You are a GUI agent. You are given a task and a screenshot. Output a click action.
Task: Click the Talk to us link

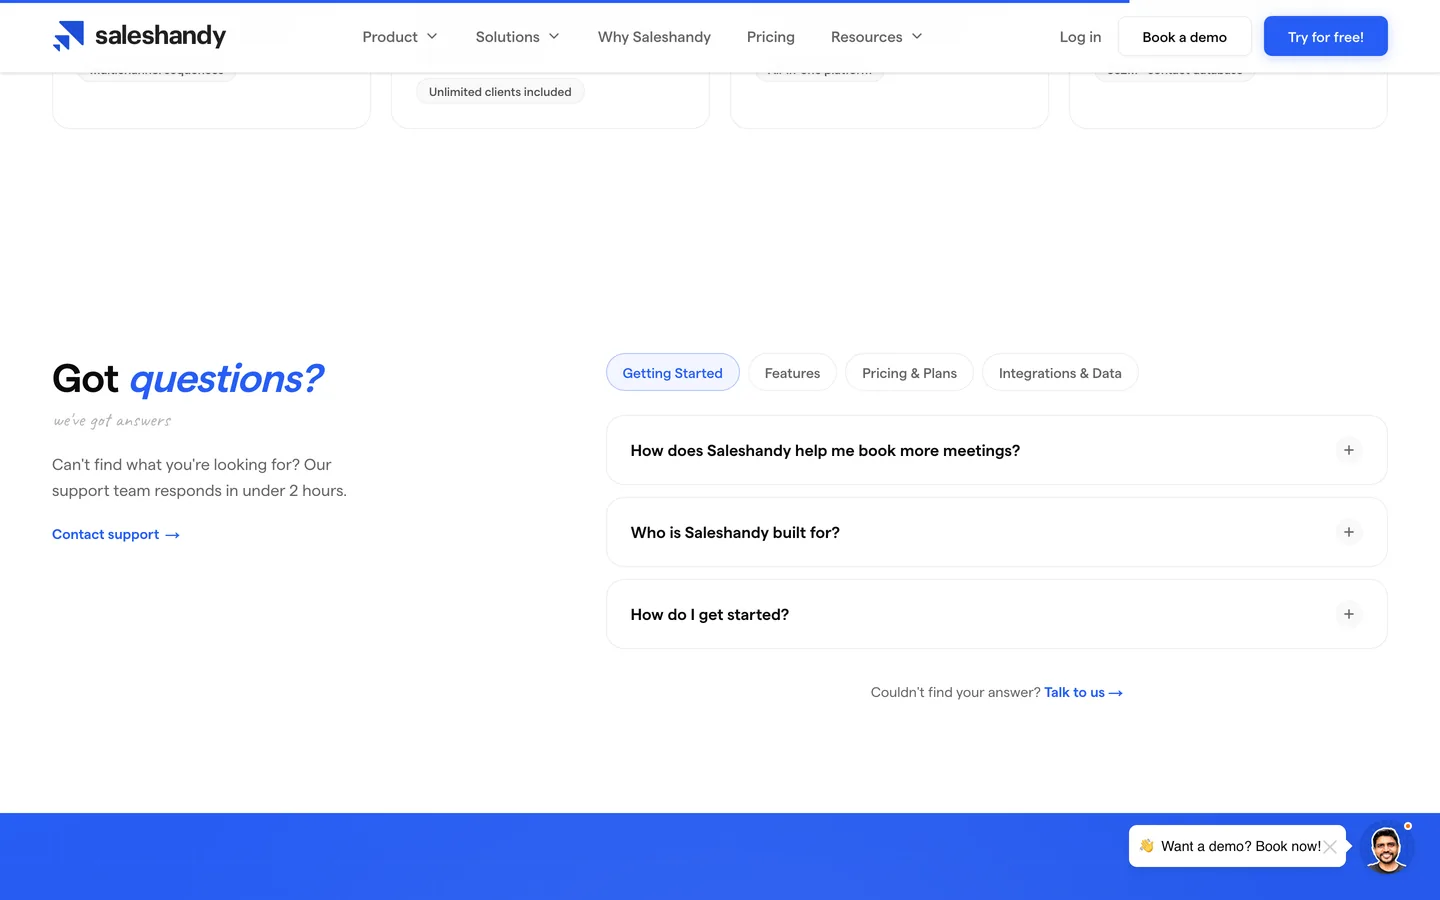(1083, 692)
